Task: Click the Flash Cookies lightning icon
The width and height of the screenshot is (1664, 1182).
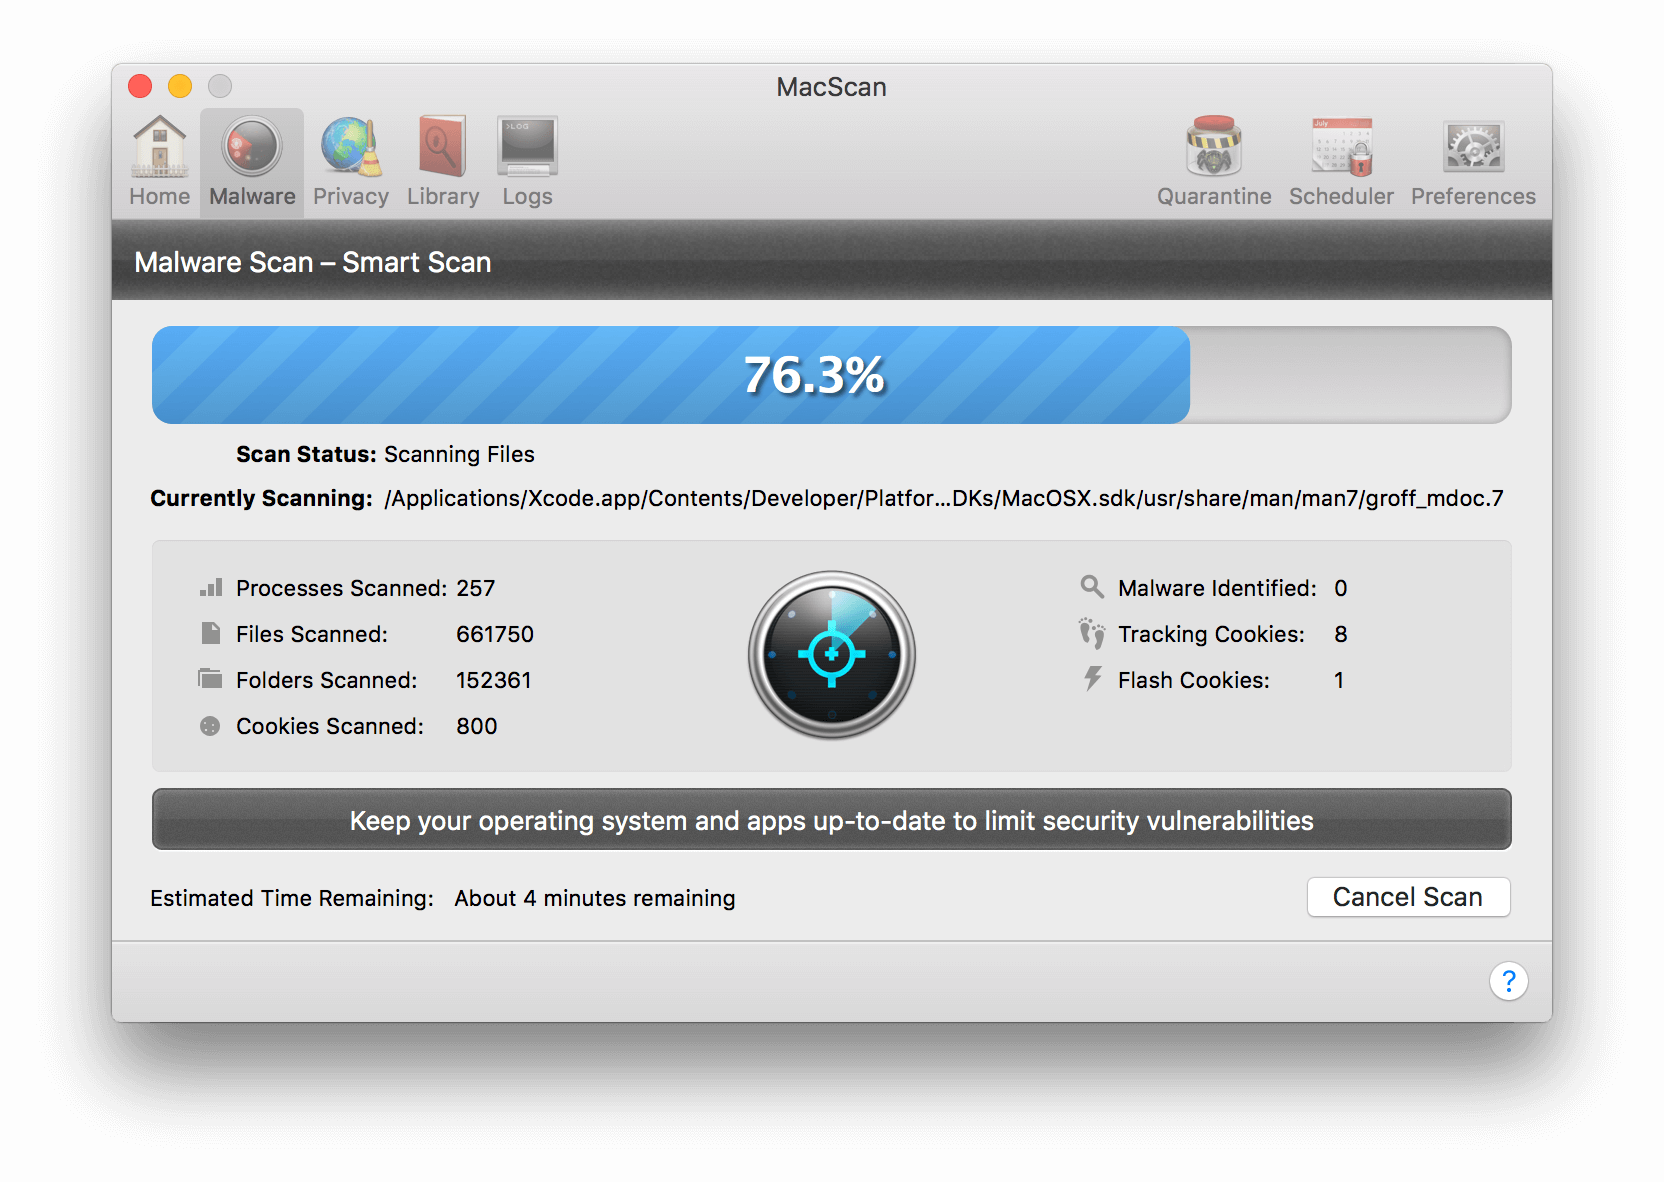Action: [1092, 680]
